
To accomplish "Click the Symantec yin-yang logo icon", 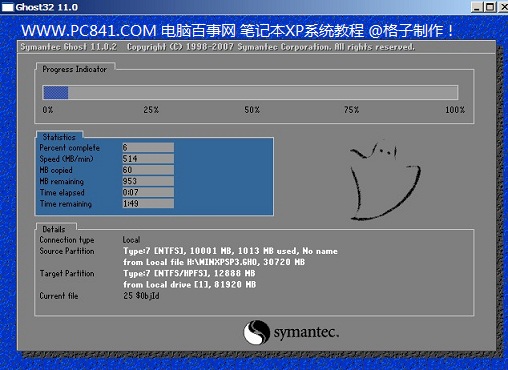I will pyautogui.click(x=256, y=332).
